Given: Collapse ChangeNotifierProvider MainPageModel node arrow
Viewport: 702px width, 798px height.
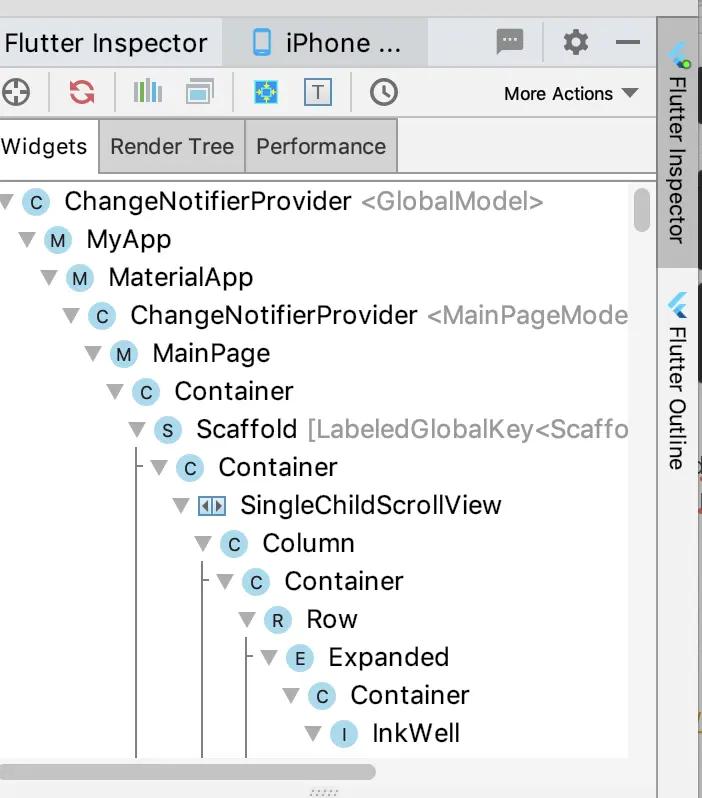Looking at the screenshot, I should pyautogui.click(x=71, y=316).
